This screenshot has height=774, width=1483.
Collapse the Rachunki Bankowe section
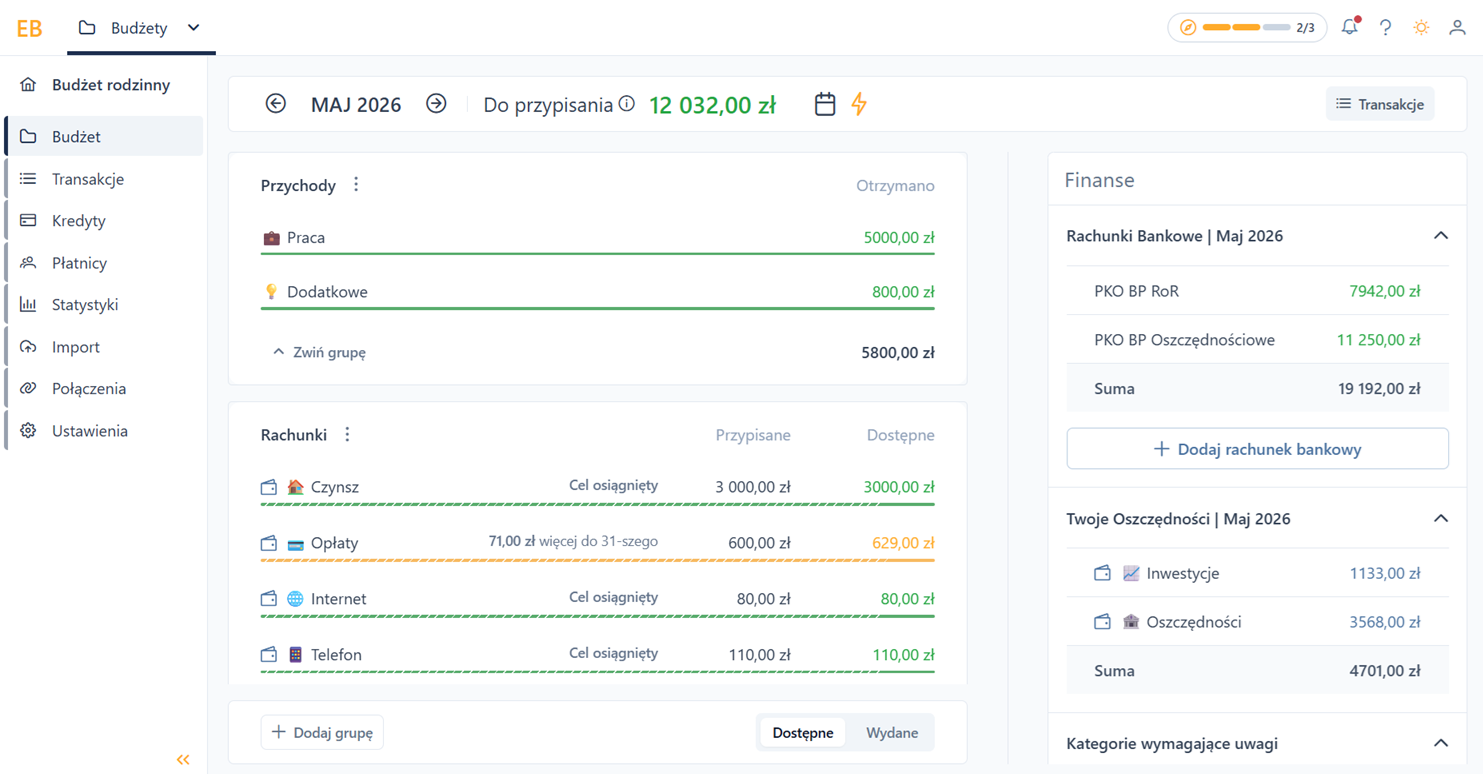point(1441,236)
